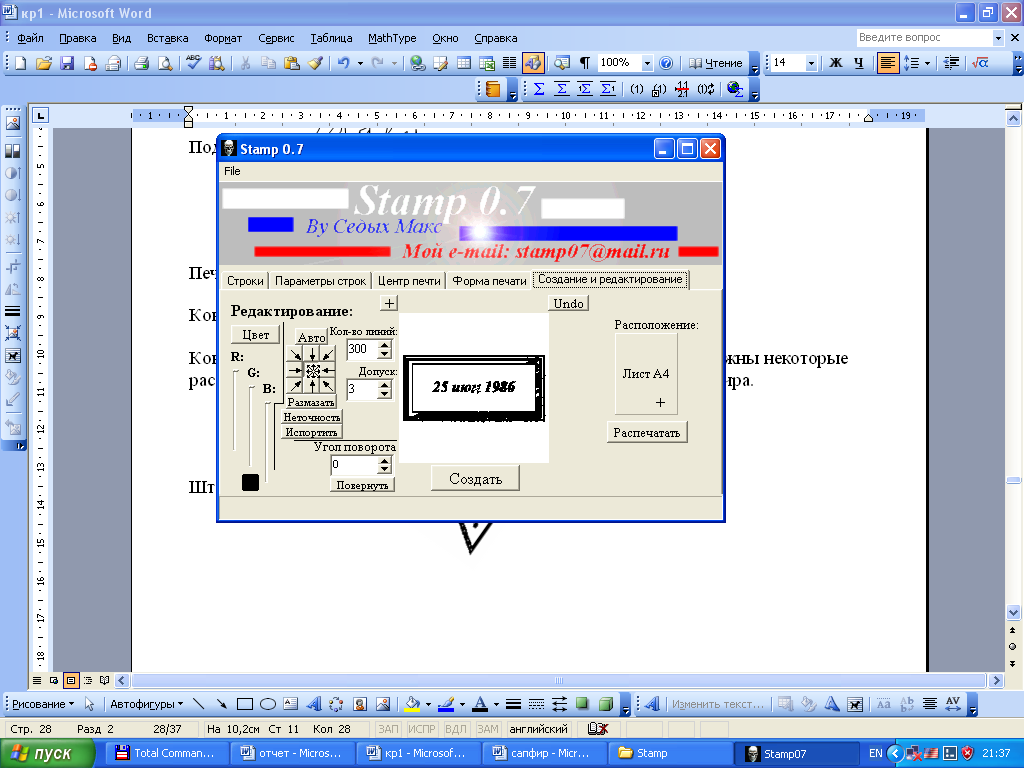
Task: Click the Кол-во линий value field
Action: pyautogui.click(x=362, y=349)
